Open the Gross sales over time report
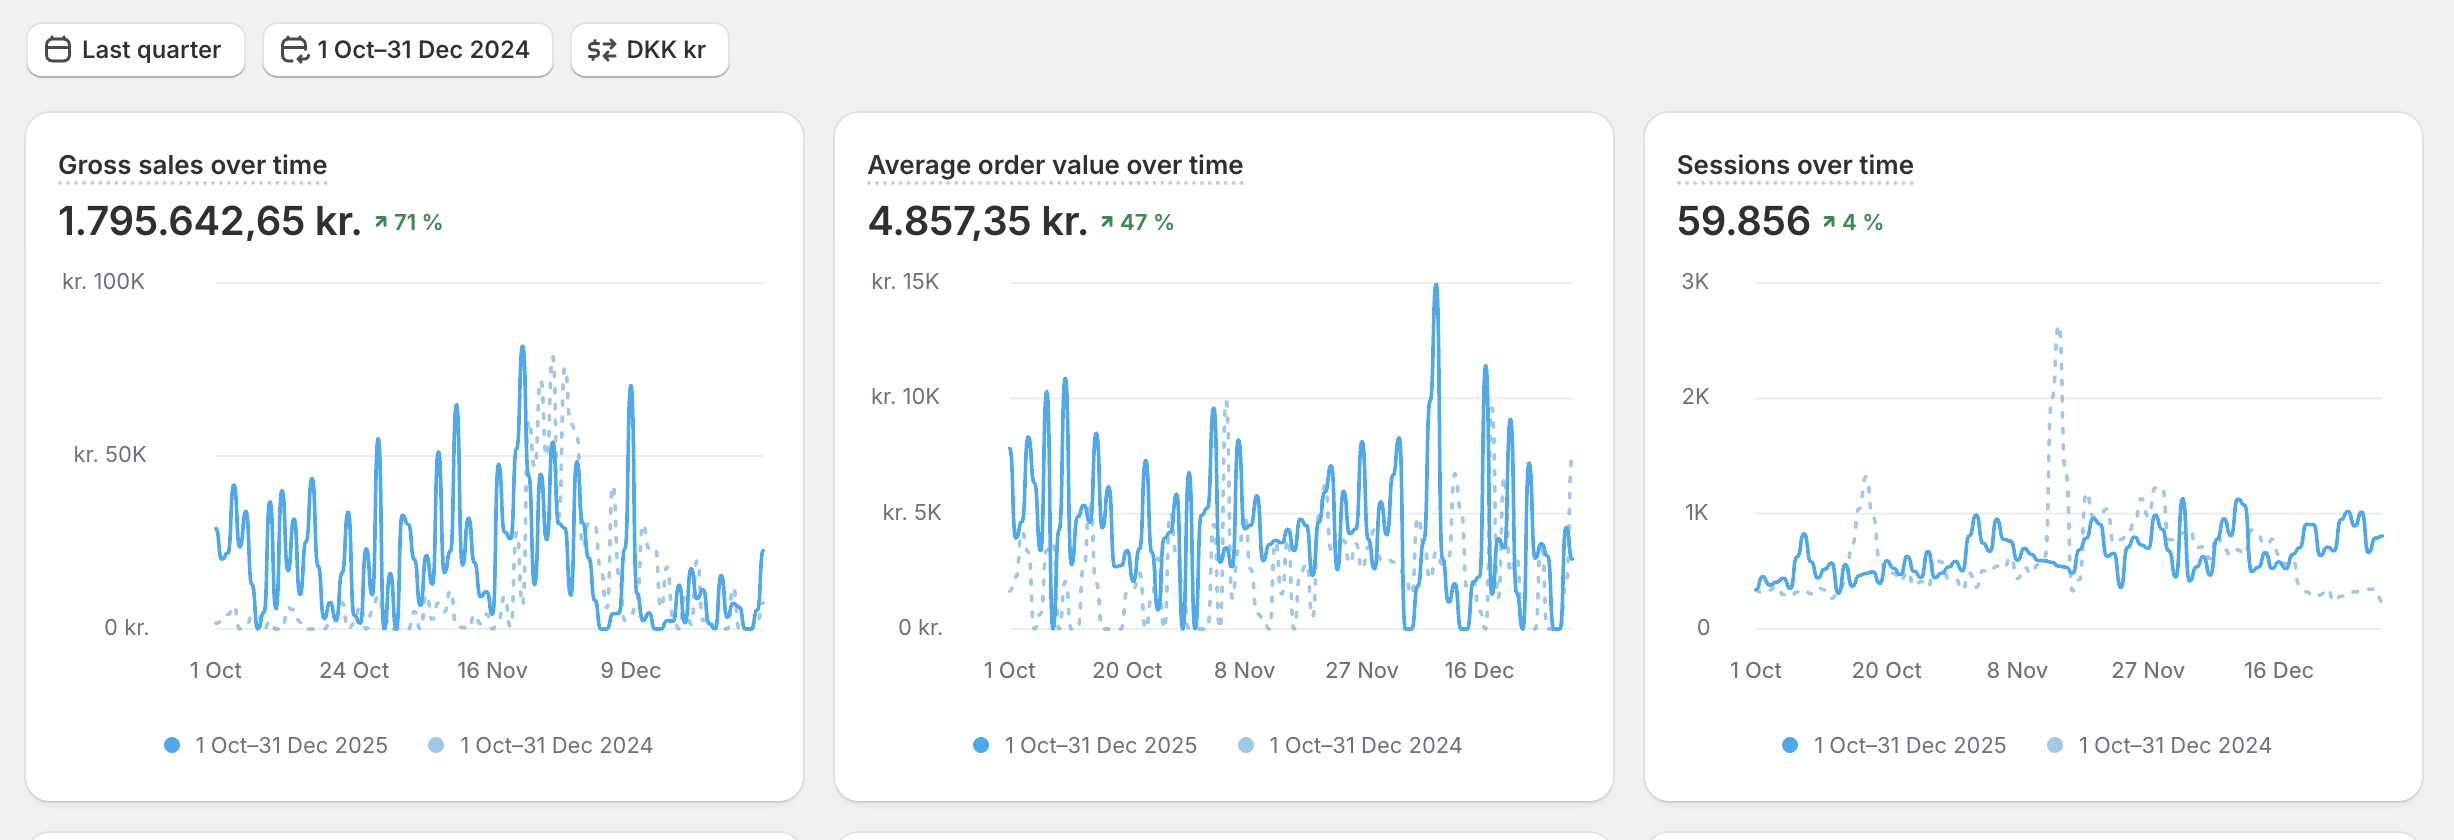The width and height of the screenshot is (2454, 840). [192, 165]
